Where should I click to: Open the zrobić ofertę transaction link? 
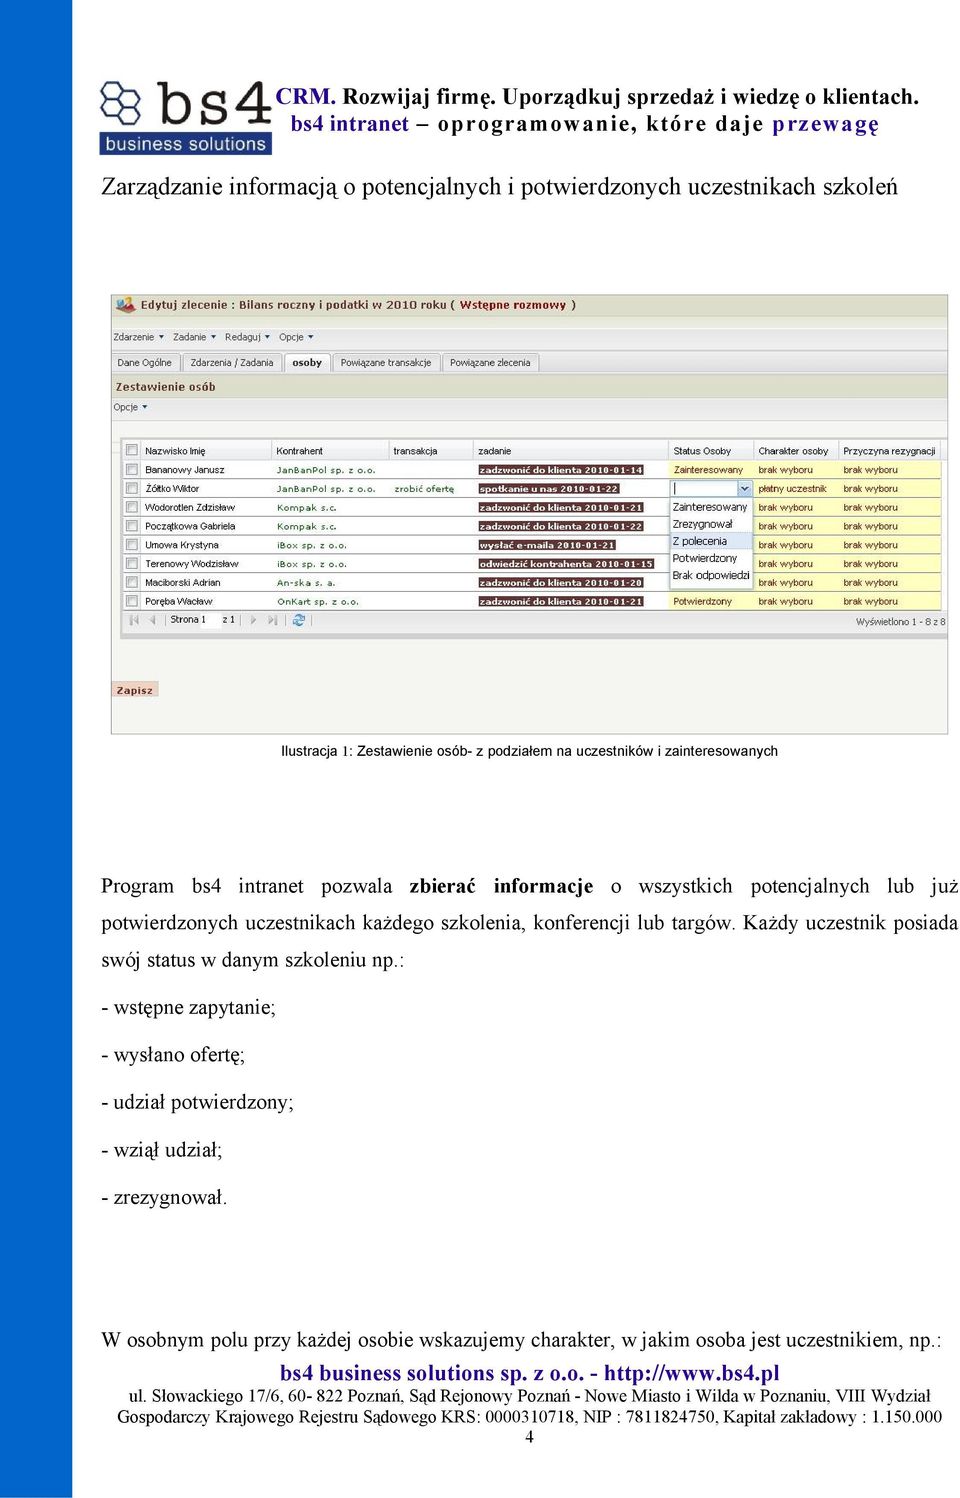[424, 489]
